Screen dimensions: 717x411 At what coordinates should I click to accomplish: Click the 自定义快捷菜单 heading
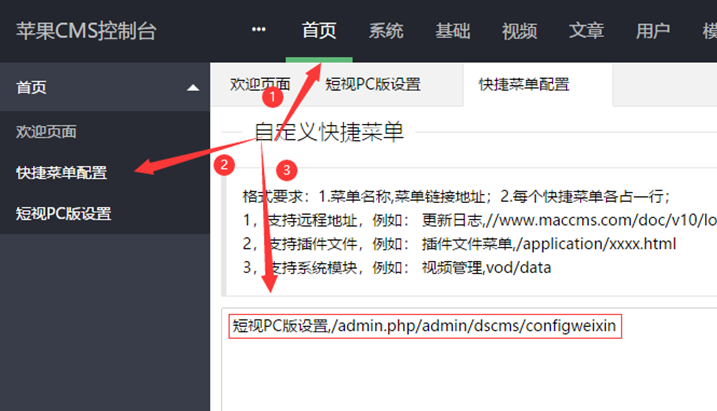(x=329, y=132)
